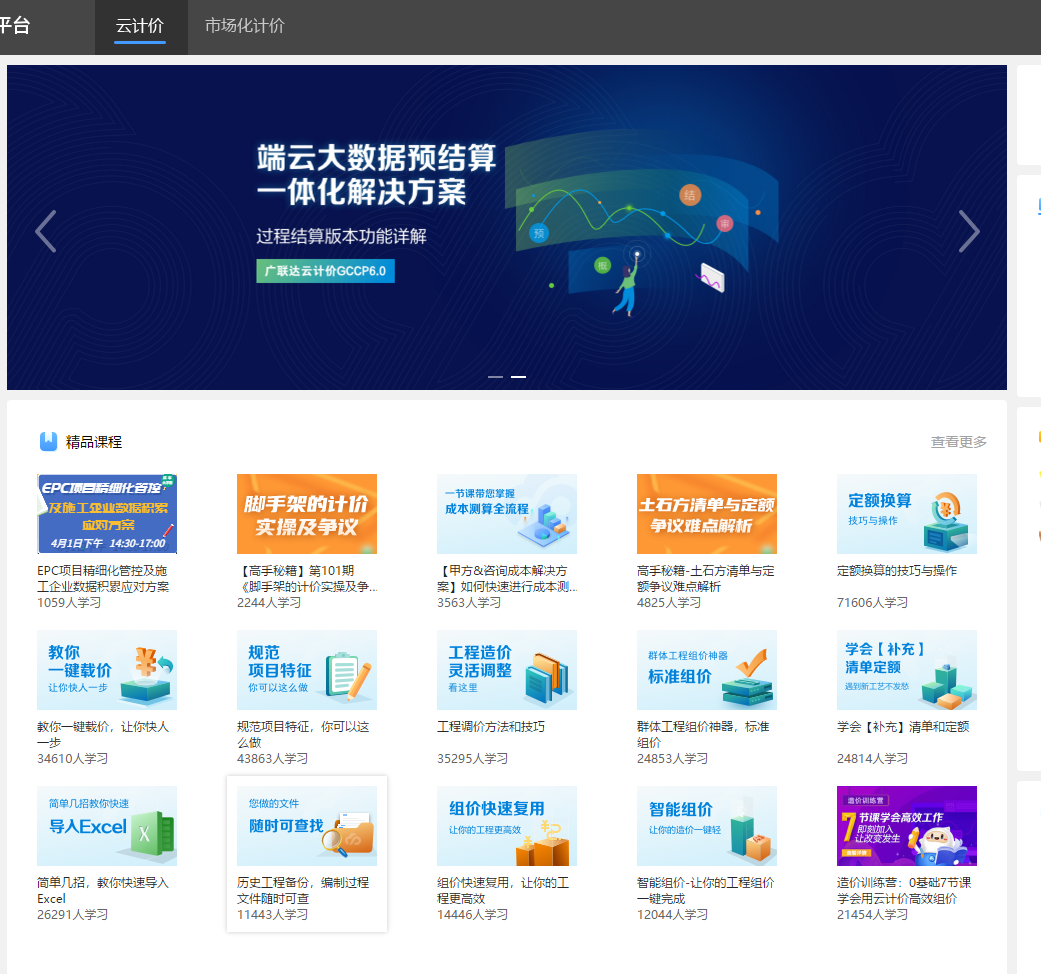Click the 精品课程 bookmark icon
Viewport: 1041px width, 974px height.
click(x=48, y=442)
